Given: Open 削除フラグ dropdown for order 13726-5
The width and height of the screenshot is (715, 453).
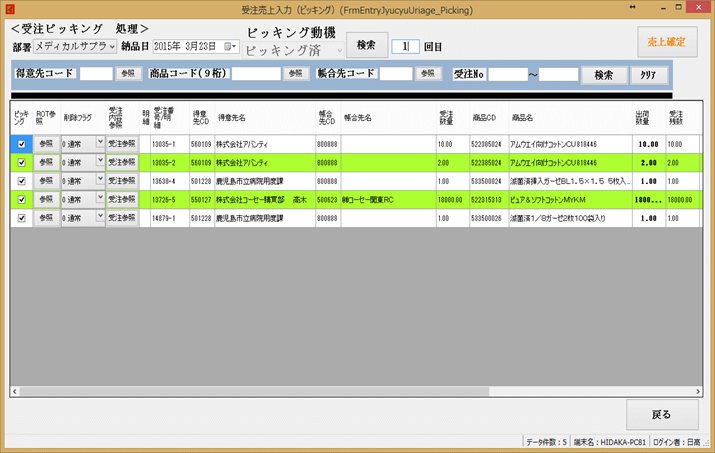Looking at the screenshot, I should 99,198.
